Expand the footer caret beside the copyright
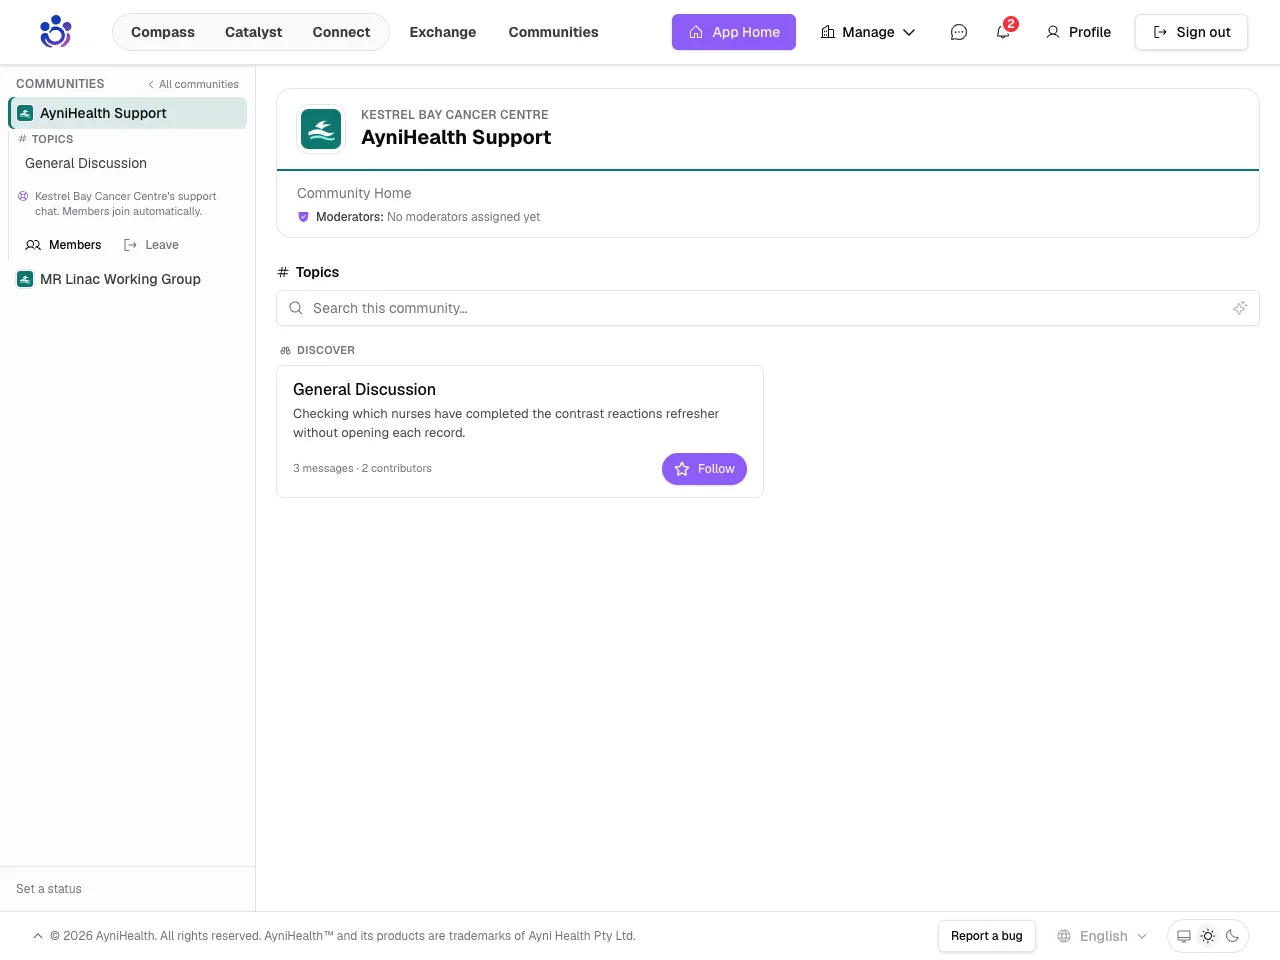 [x=38, y=936]
